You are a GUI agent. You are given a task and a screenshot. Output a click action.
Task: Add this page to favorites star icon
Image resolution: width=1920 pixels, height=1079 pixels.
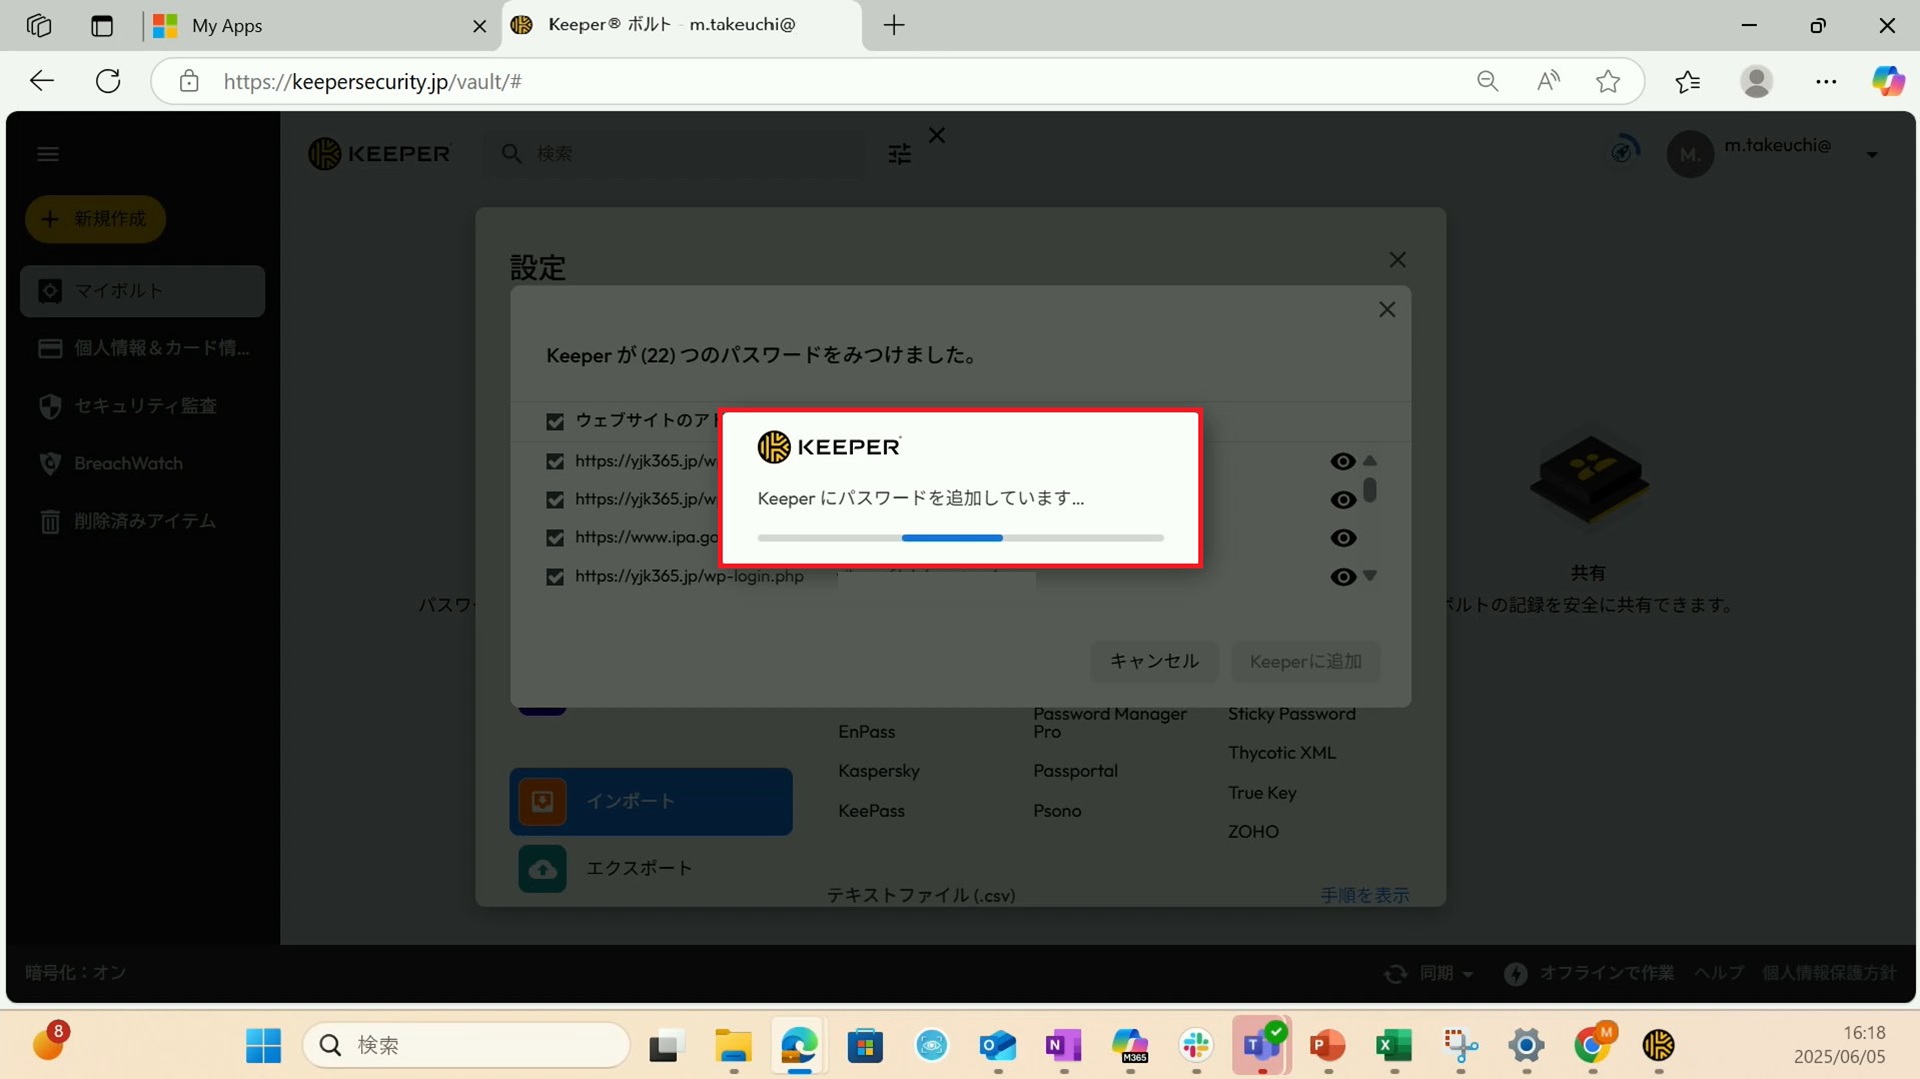point(1607,81)
